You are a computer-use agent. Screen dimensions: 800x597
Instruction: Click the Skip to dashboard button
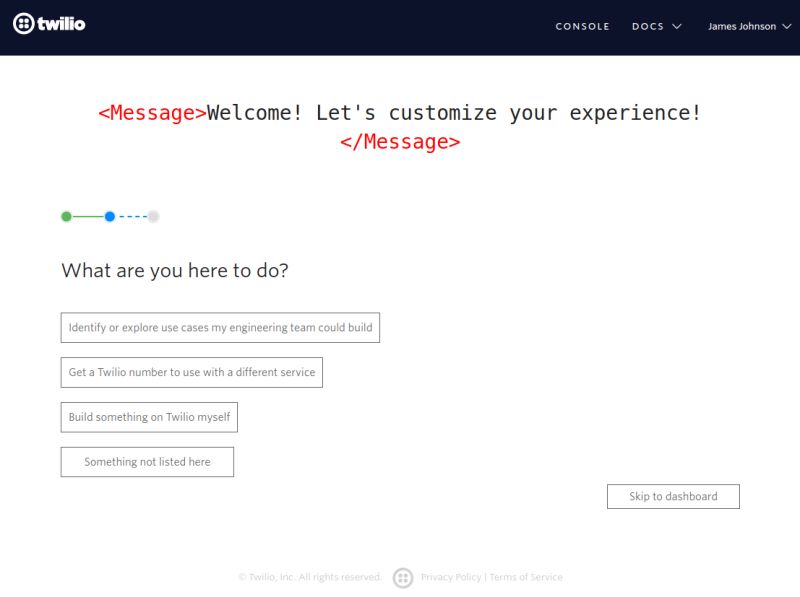pyautogui.click(x=673, y=496)
